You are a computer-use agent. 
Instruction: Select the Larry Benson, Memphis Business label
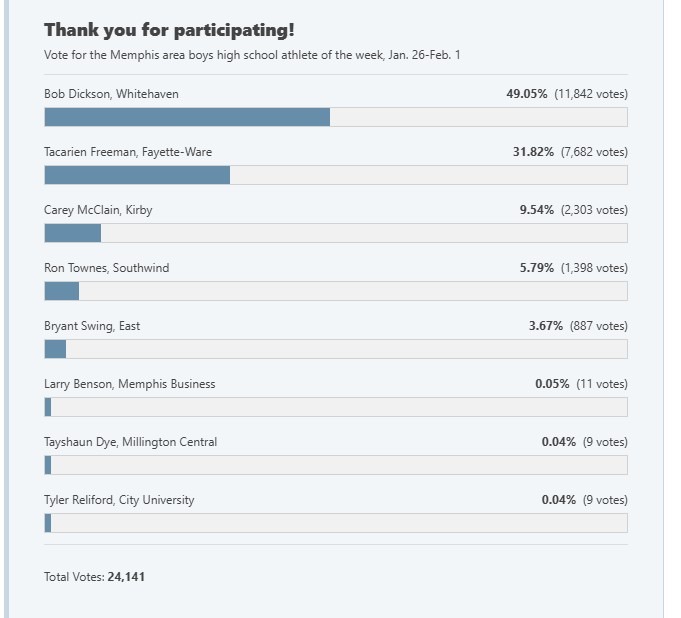coord(129,384)
